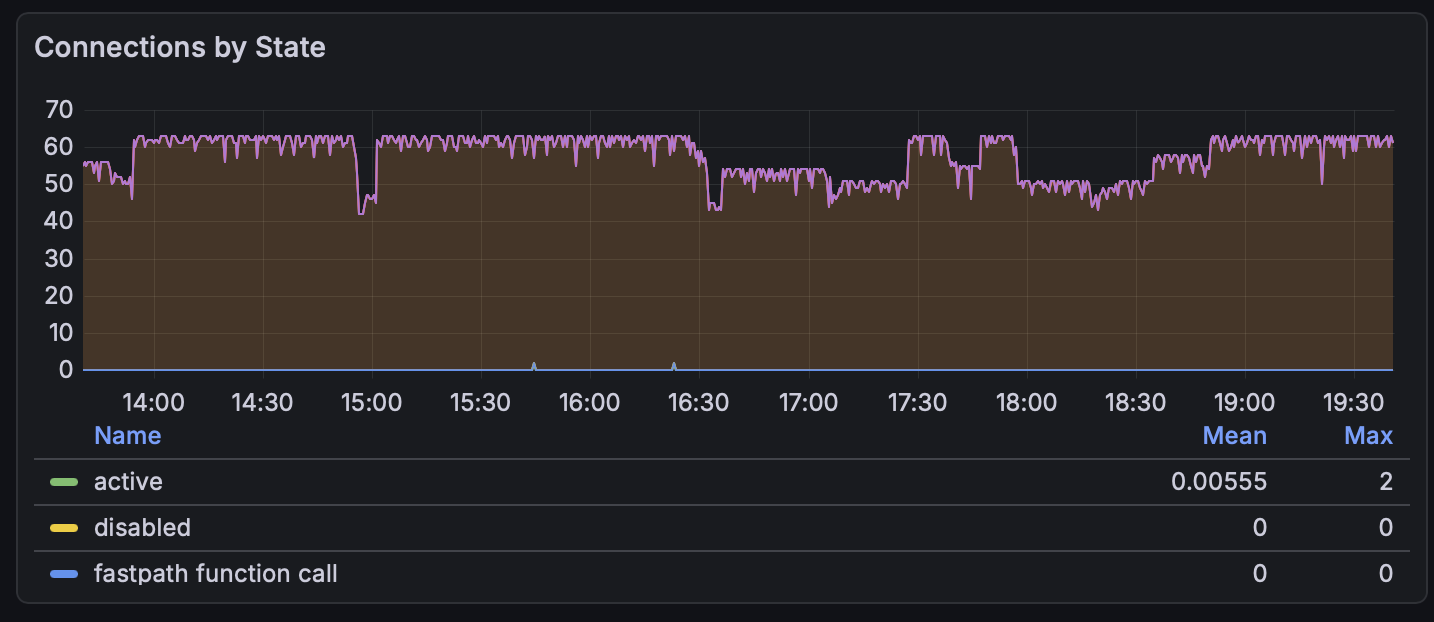This screenshot has width=1434, height=622.
Task: Click the 19:30 label on the time axis
Action: [1351, 403]
